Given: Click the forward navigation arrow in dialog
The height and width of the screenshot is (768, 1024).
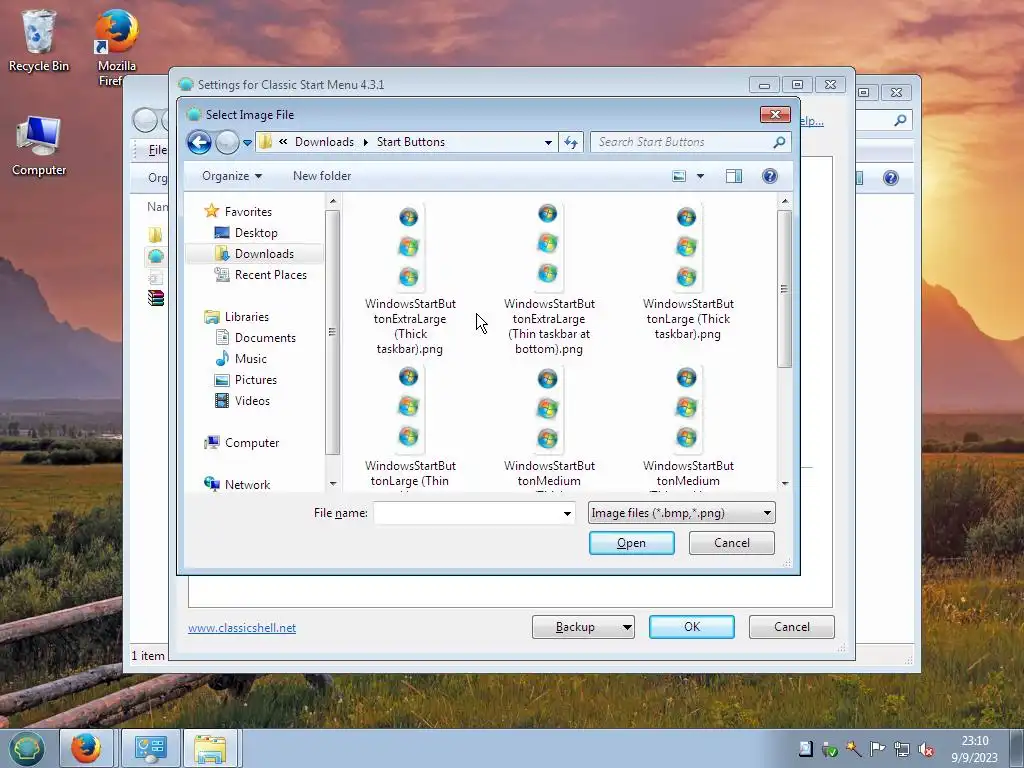Looking at the screenshot, I should pos(227,142).
